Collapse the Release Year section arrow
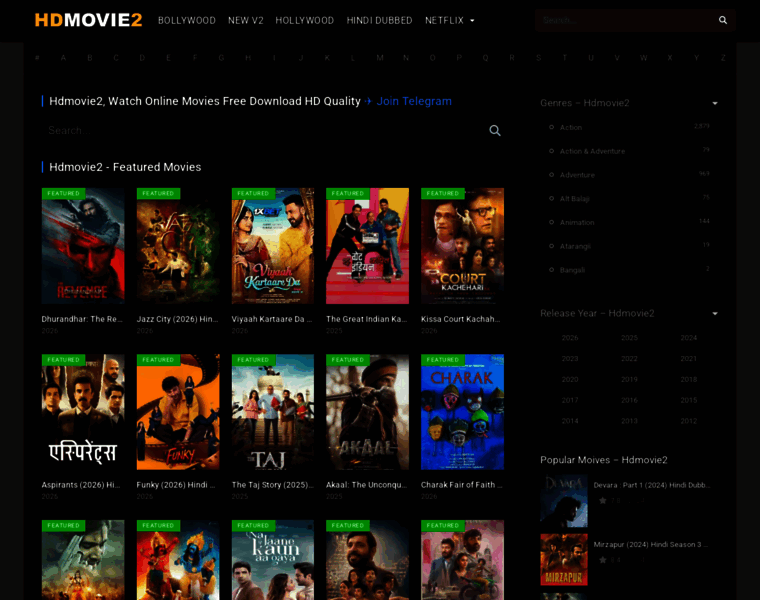760x600 pixels. pos(715,313)
